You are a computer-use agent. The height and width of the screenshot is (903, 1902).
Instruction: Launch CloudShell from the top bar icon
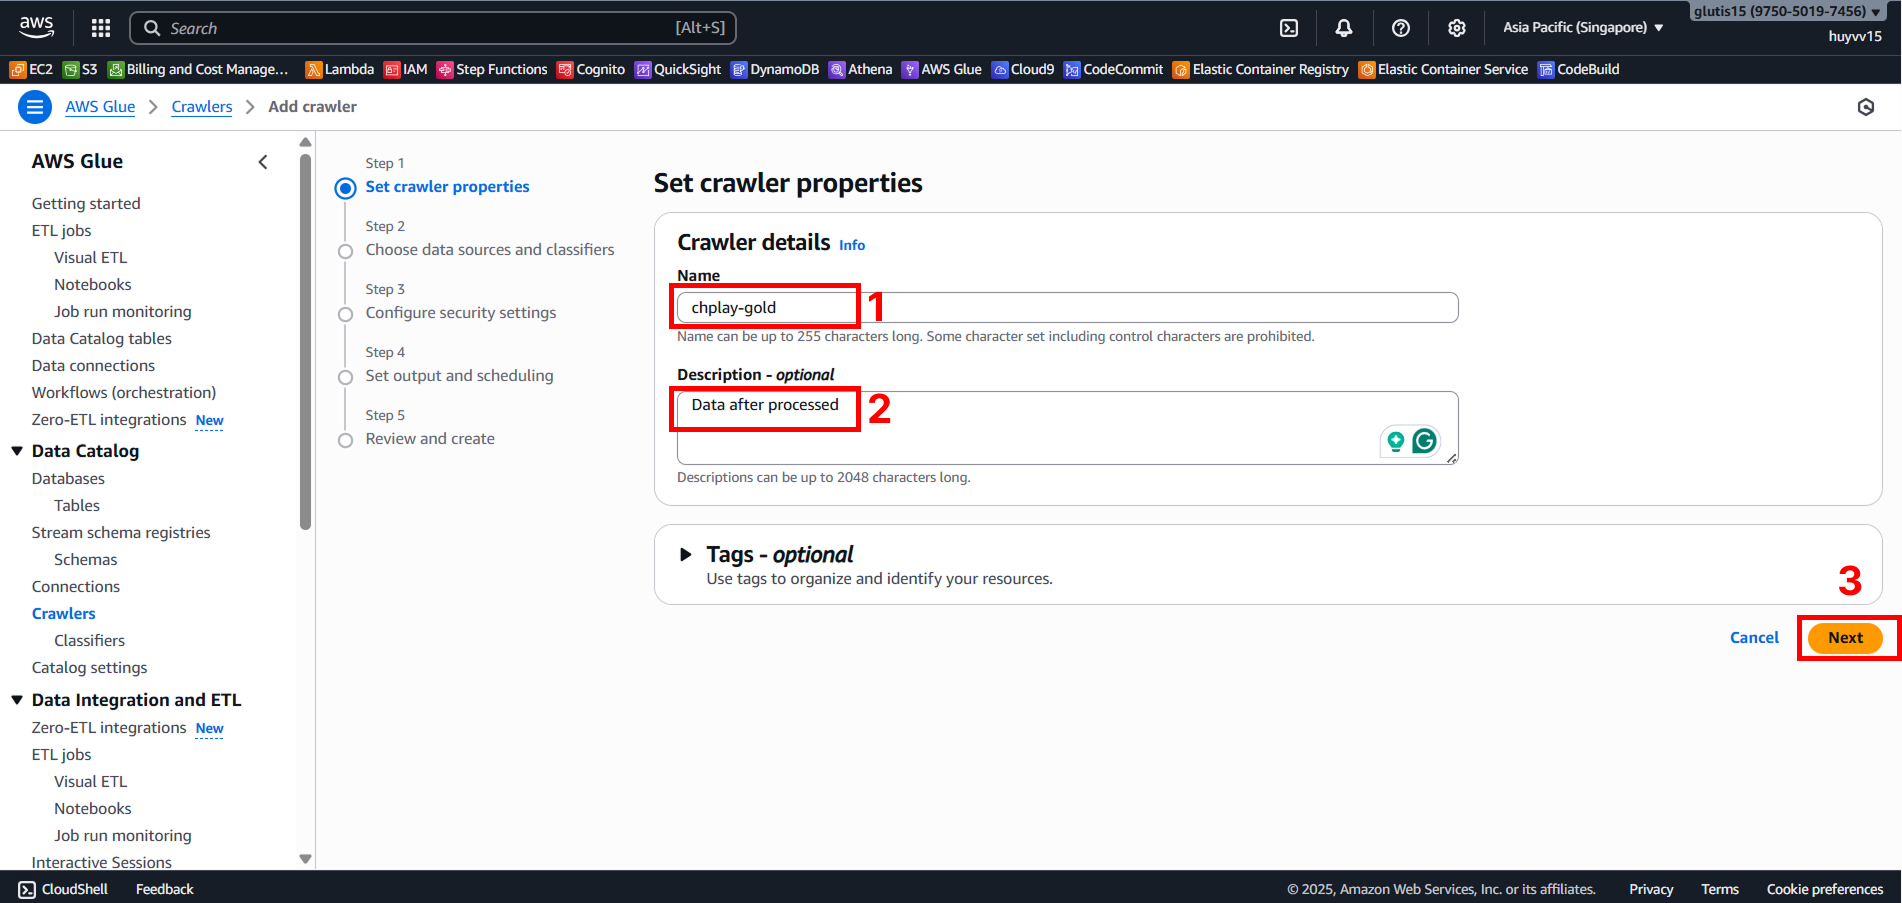(1289, 28)
